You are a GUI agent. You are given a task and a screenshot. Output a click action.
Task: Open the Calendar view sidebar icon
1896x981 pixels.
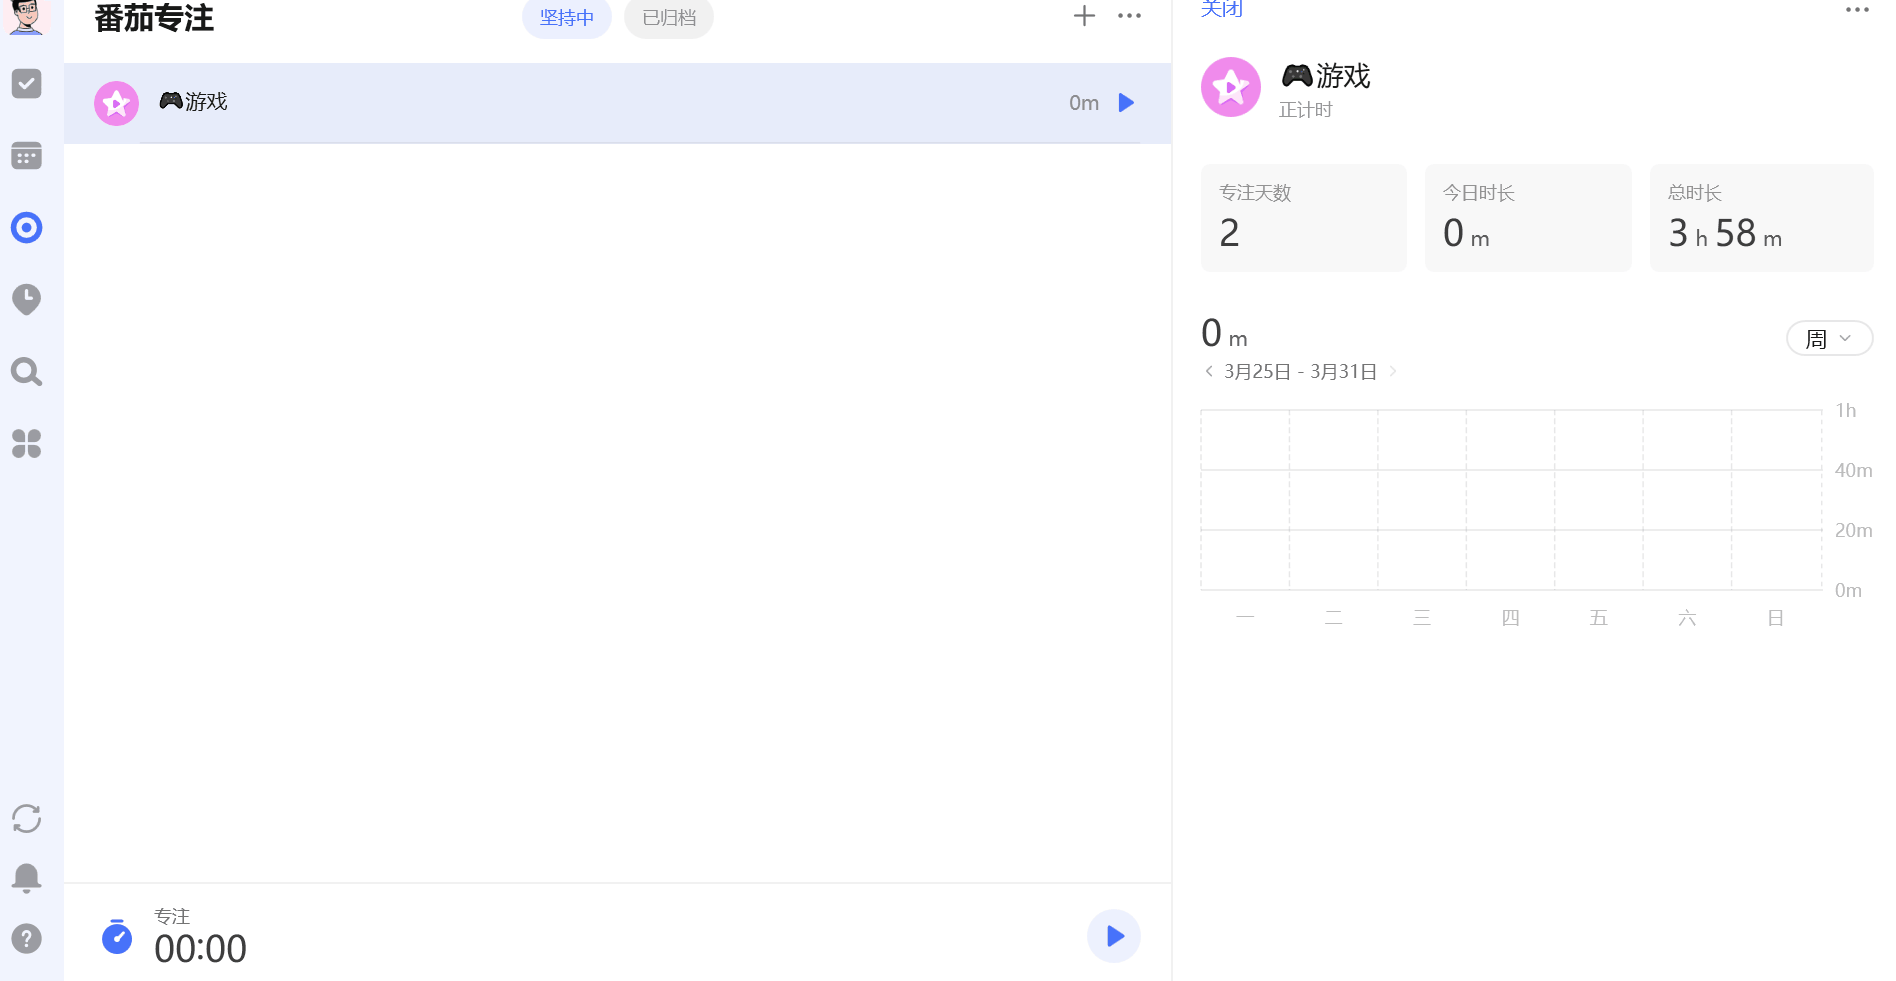pyautogui.click(x=27, y=156)
